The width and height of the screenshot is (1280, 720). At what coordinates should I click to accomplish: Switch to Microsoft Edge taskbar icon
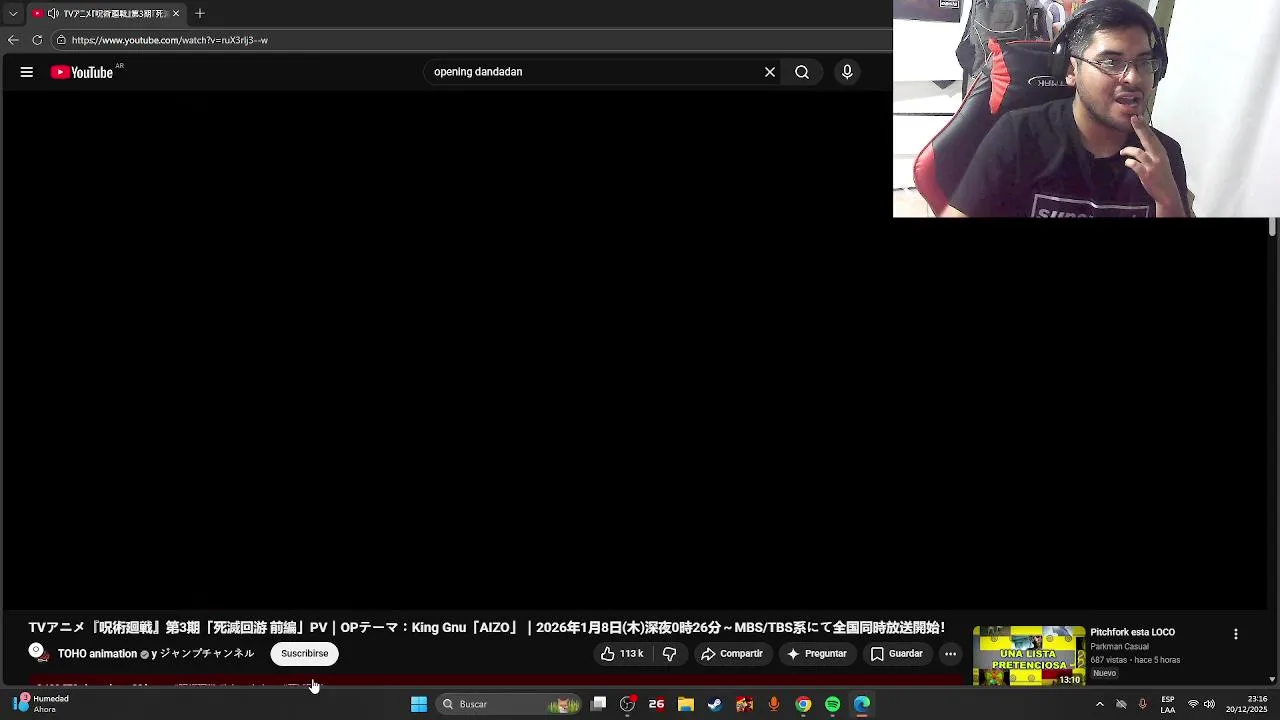pos(862,704)
